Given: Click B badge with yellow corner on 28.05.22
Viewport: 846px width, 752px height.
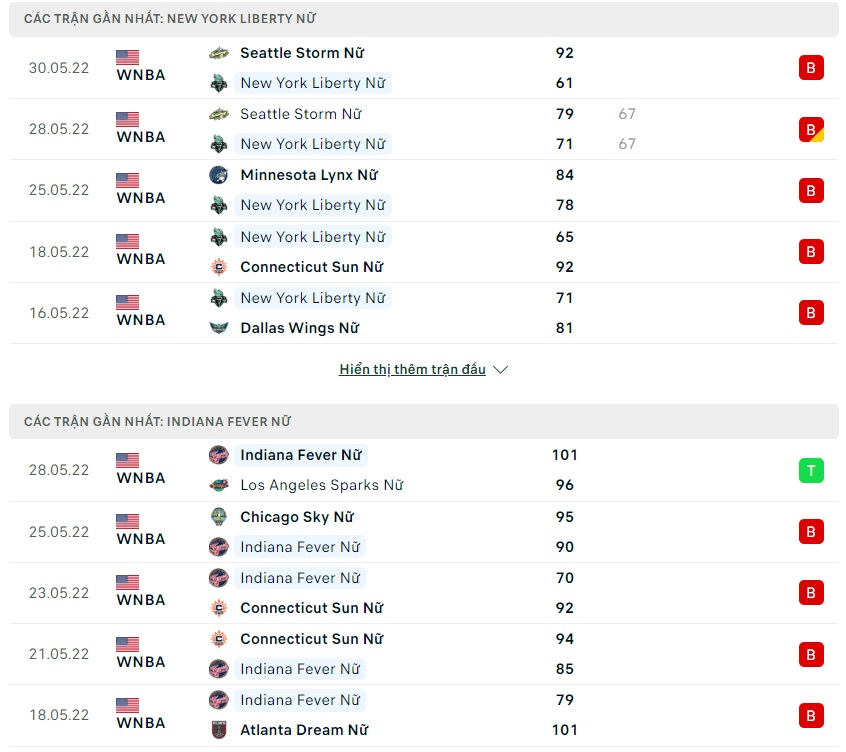Looking at the screenshot, I should tap(811, 129).
